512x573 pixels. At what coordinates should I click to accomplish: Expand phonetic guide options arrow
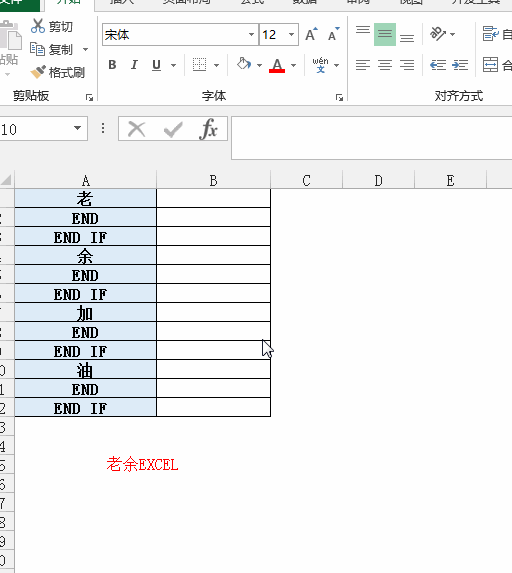coord(337,65)
